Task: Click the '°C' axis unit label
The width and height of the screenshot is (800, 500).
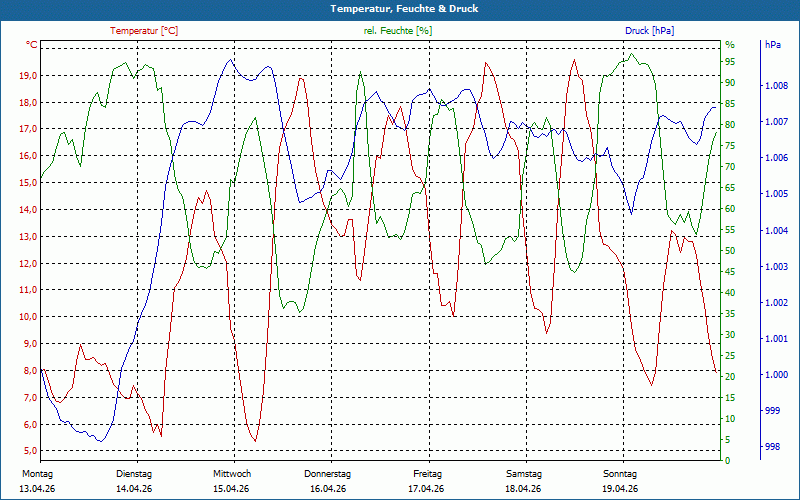Action: click(x=32, y=45)
